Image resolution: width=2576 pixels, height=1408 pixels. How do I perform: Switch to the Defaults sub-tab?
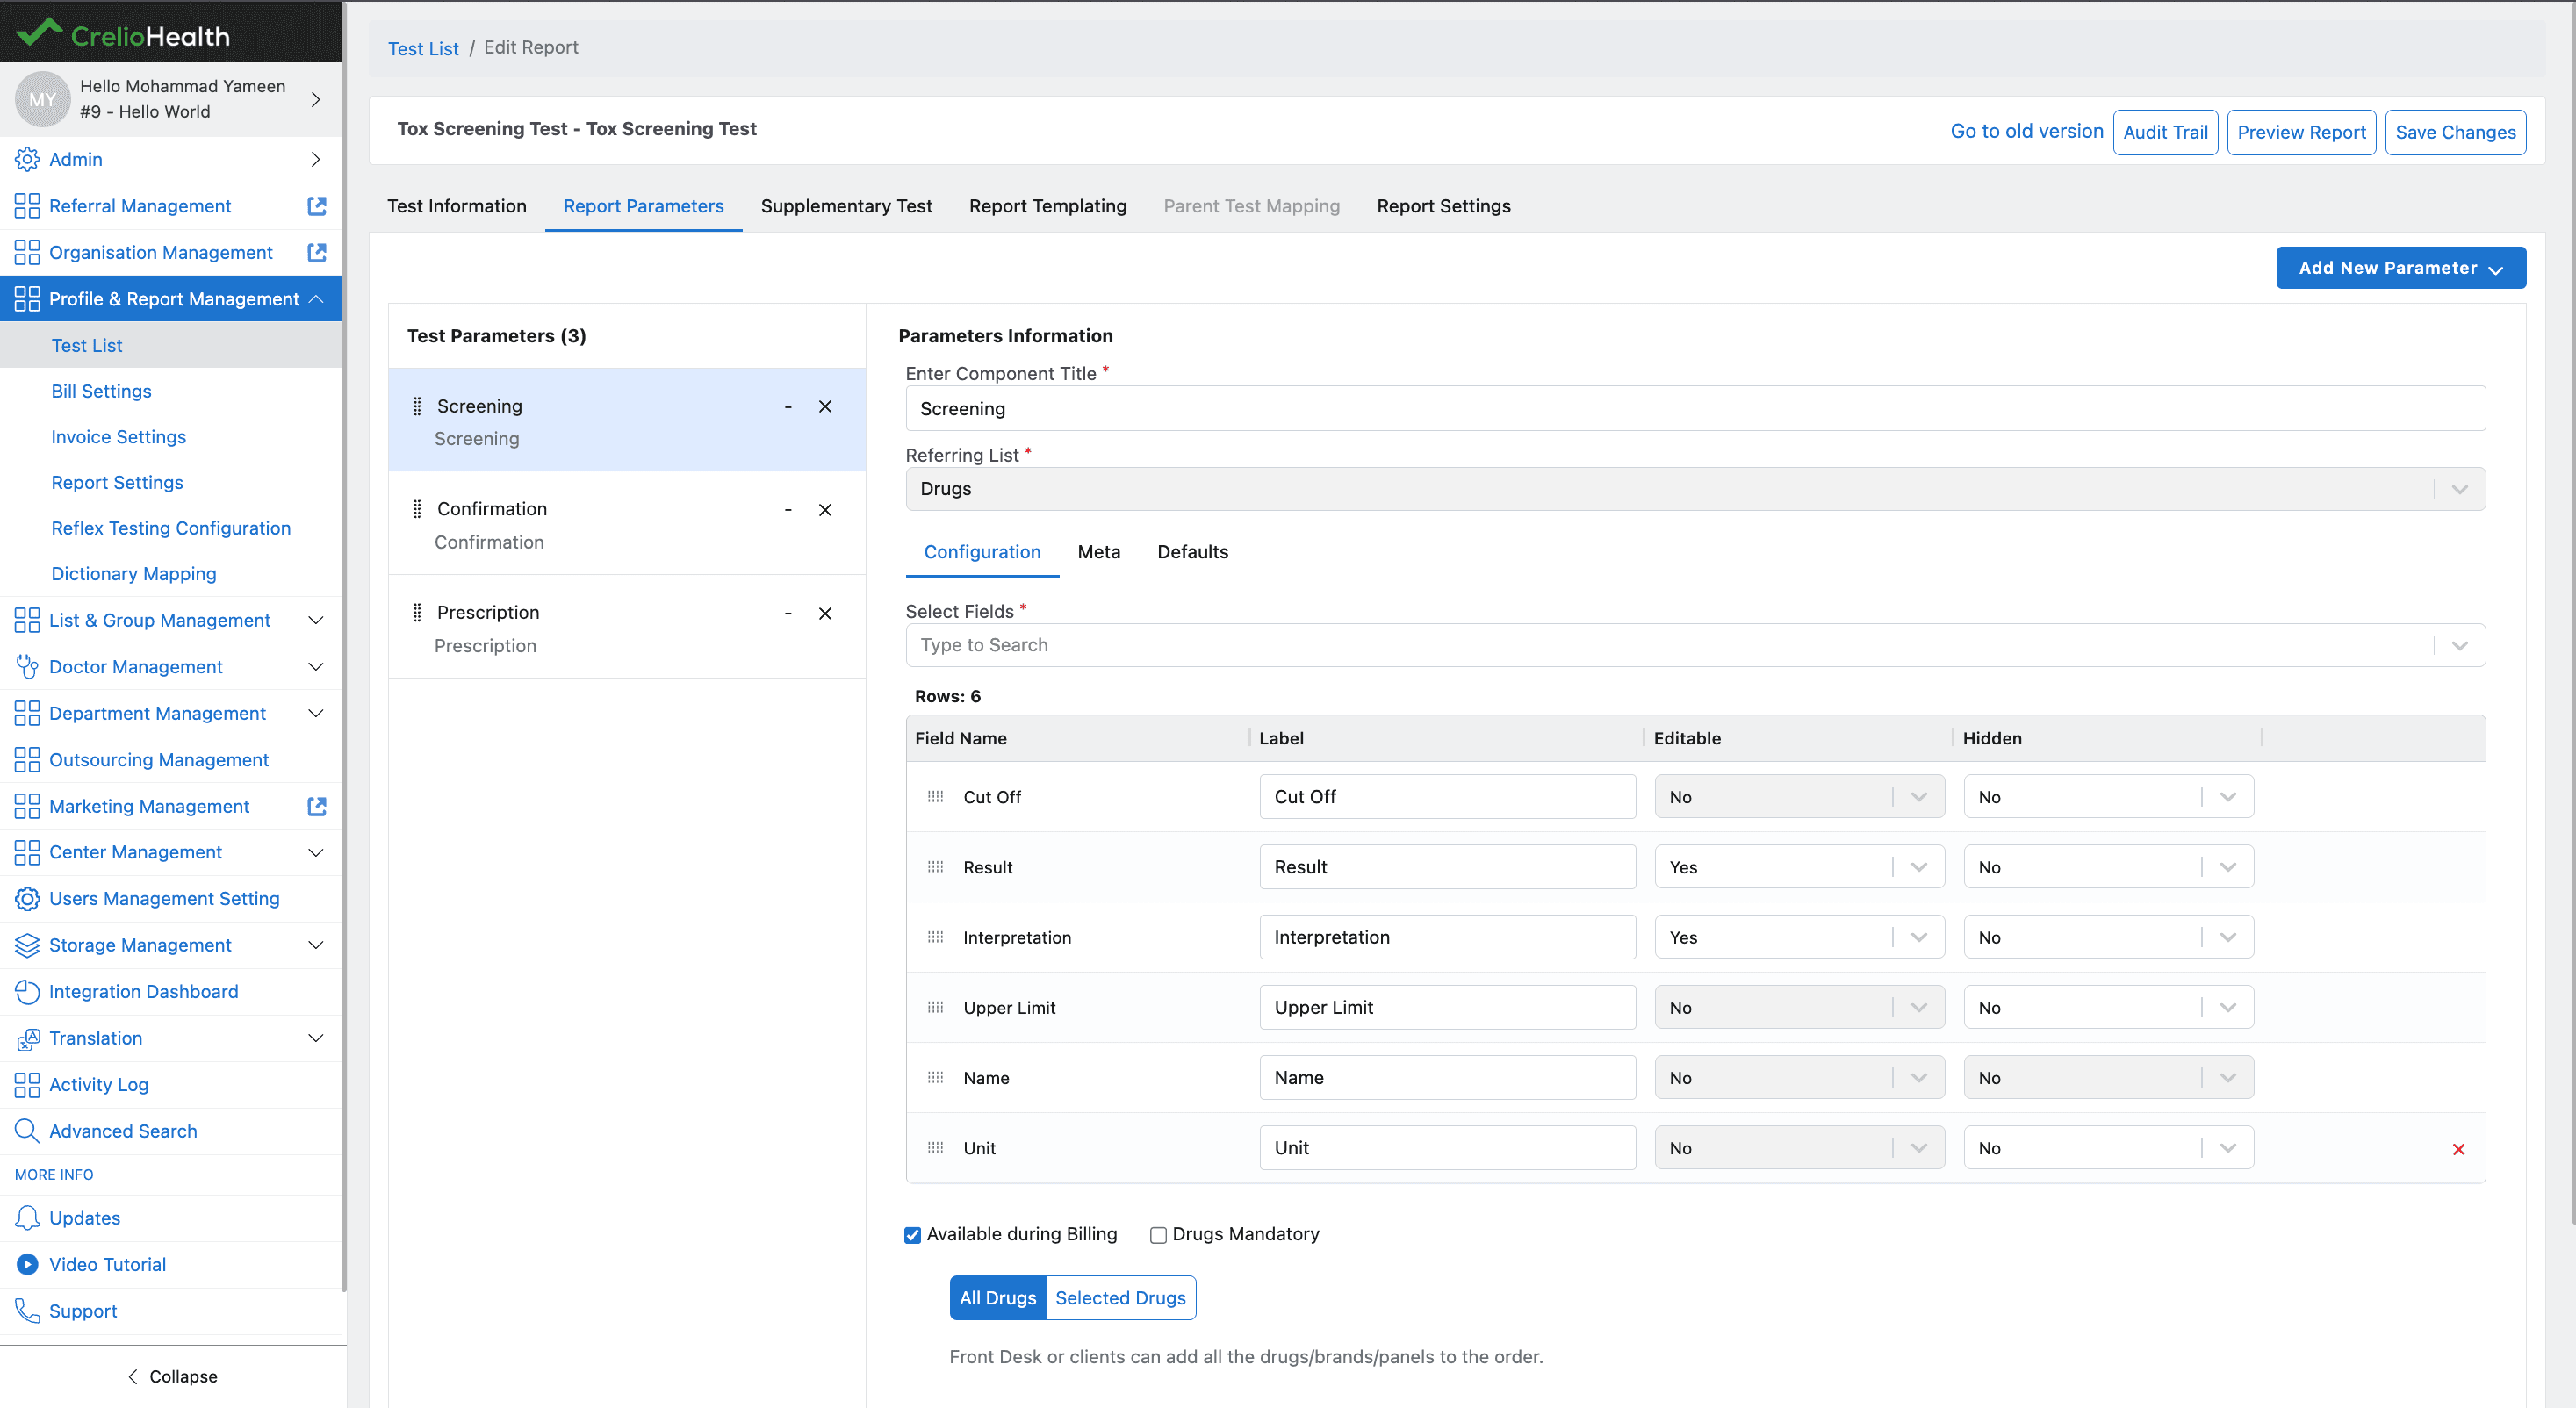[x=1192, y=552]
